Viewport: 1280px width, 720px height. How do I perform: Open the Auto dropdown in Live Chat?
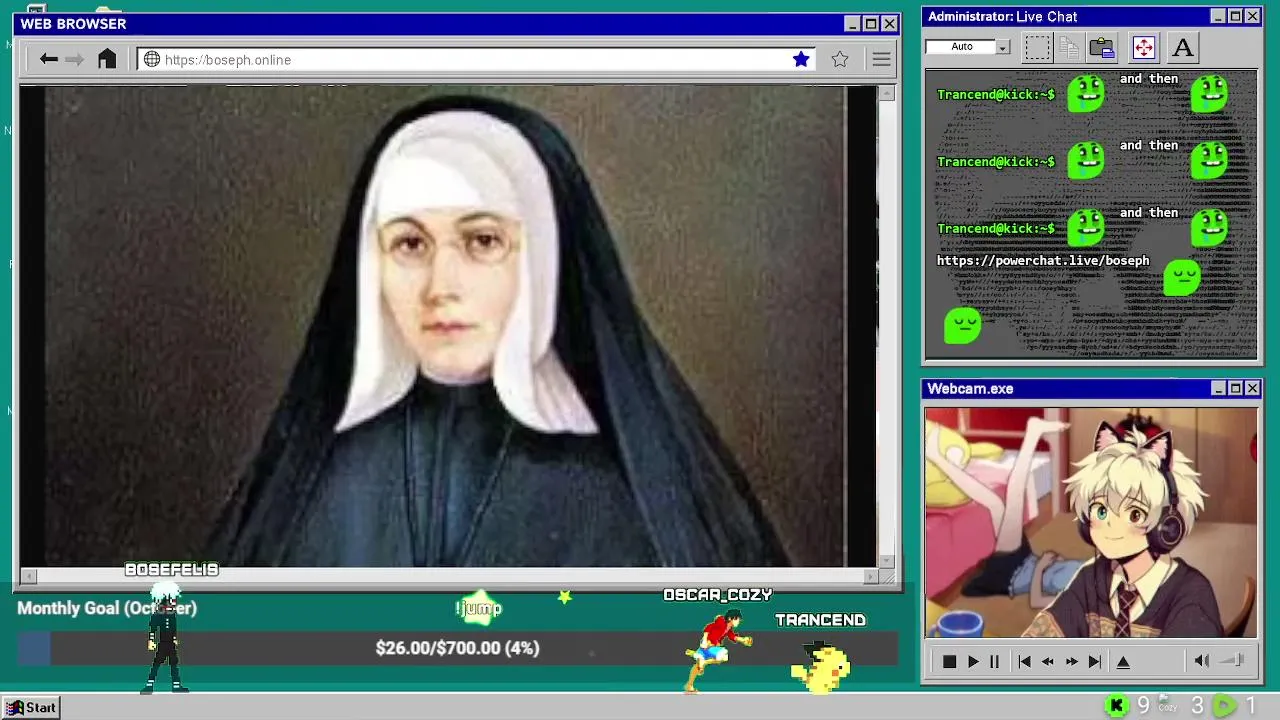click(1002, 47)
